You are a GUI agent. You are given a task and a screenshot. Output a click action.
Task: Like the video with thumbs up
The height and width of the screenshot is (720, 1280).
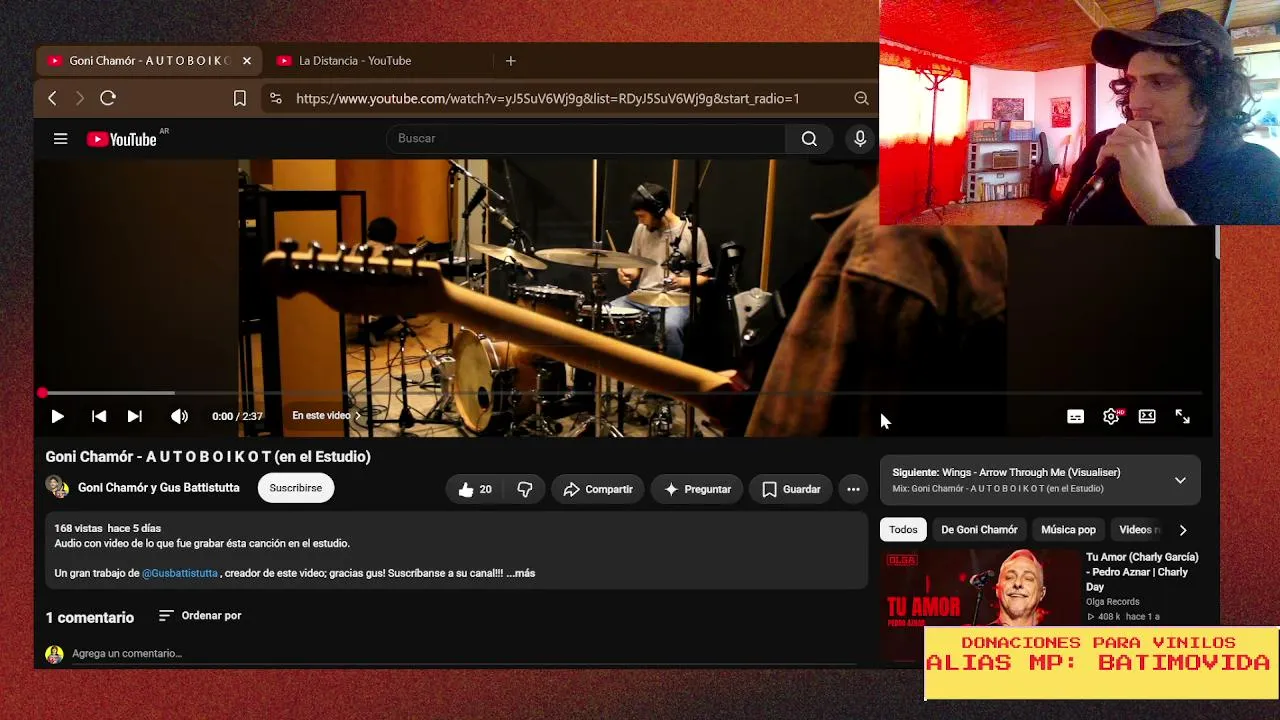(475, 489)
